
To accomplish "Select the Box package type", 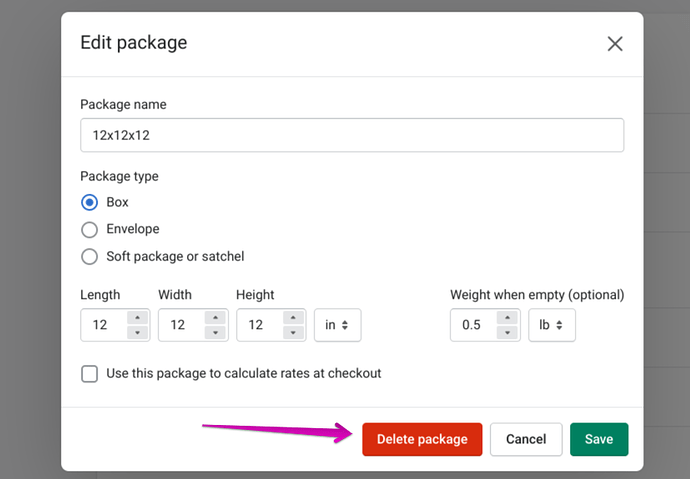I will (89, 202).
